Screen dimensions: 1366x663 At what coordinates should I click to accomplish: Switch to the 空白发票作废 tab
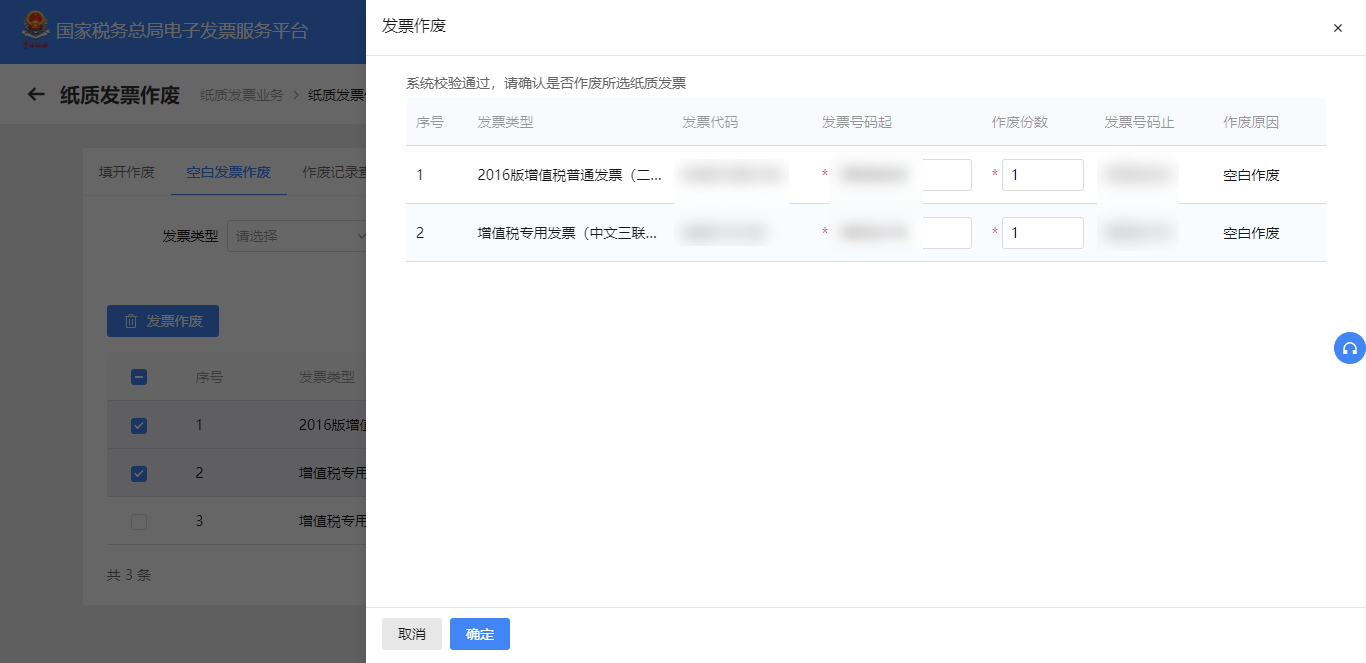pos(228,172)
